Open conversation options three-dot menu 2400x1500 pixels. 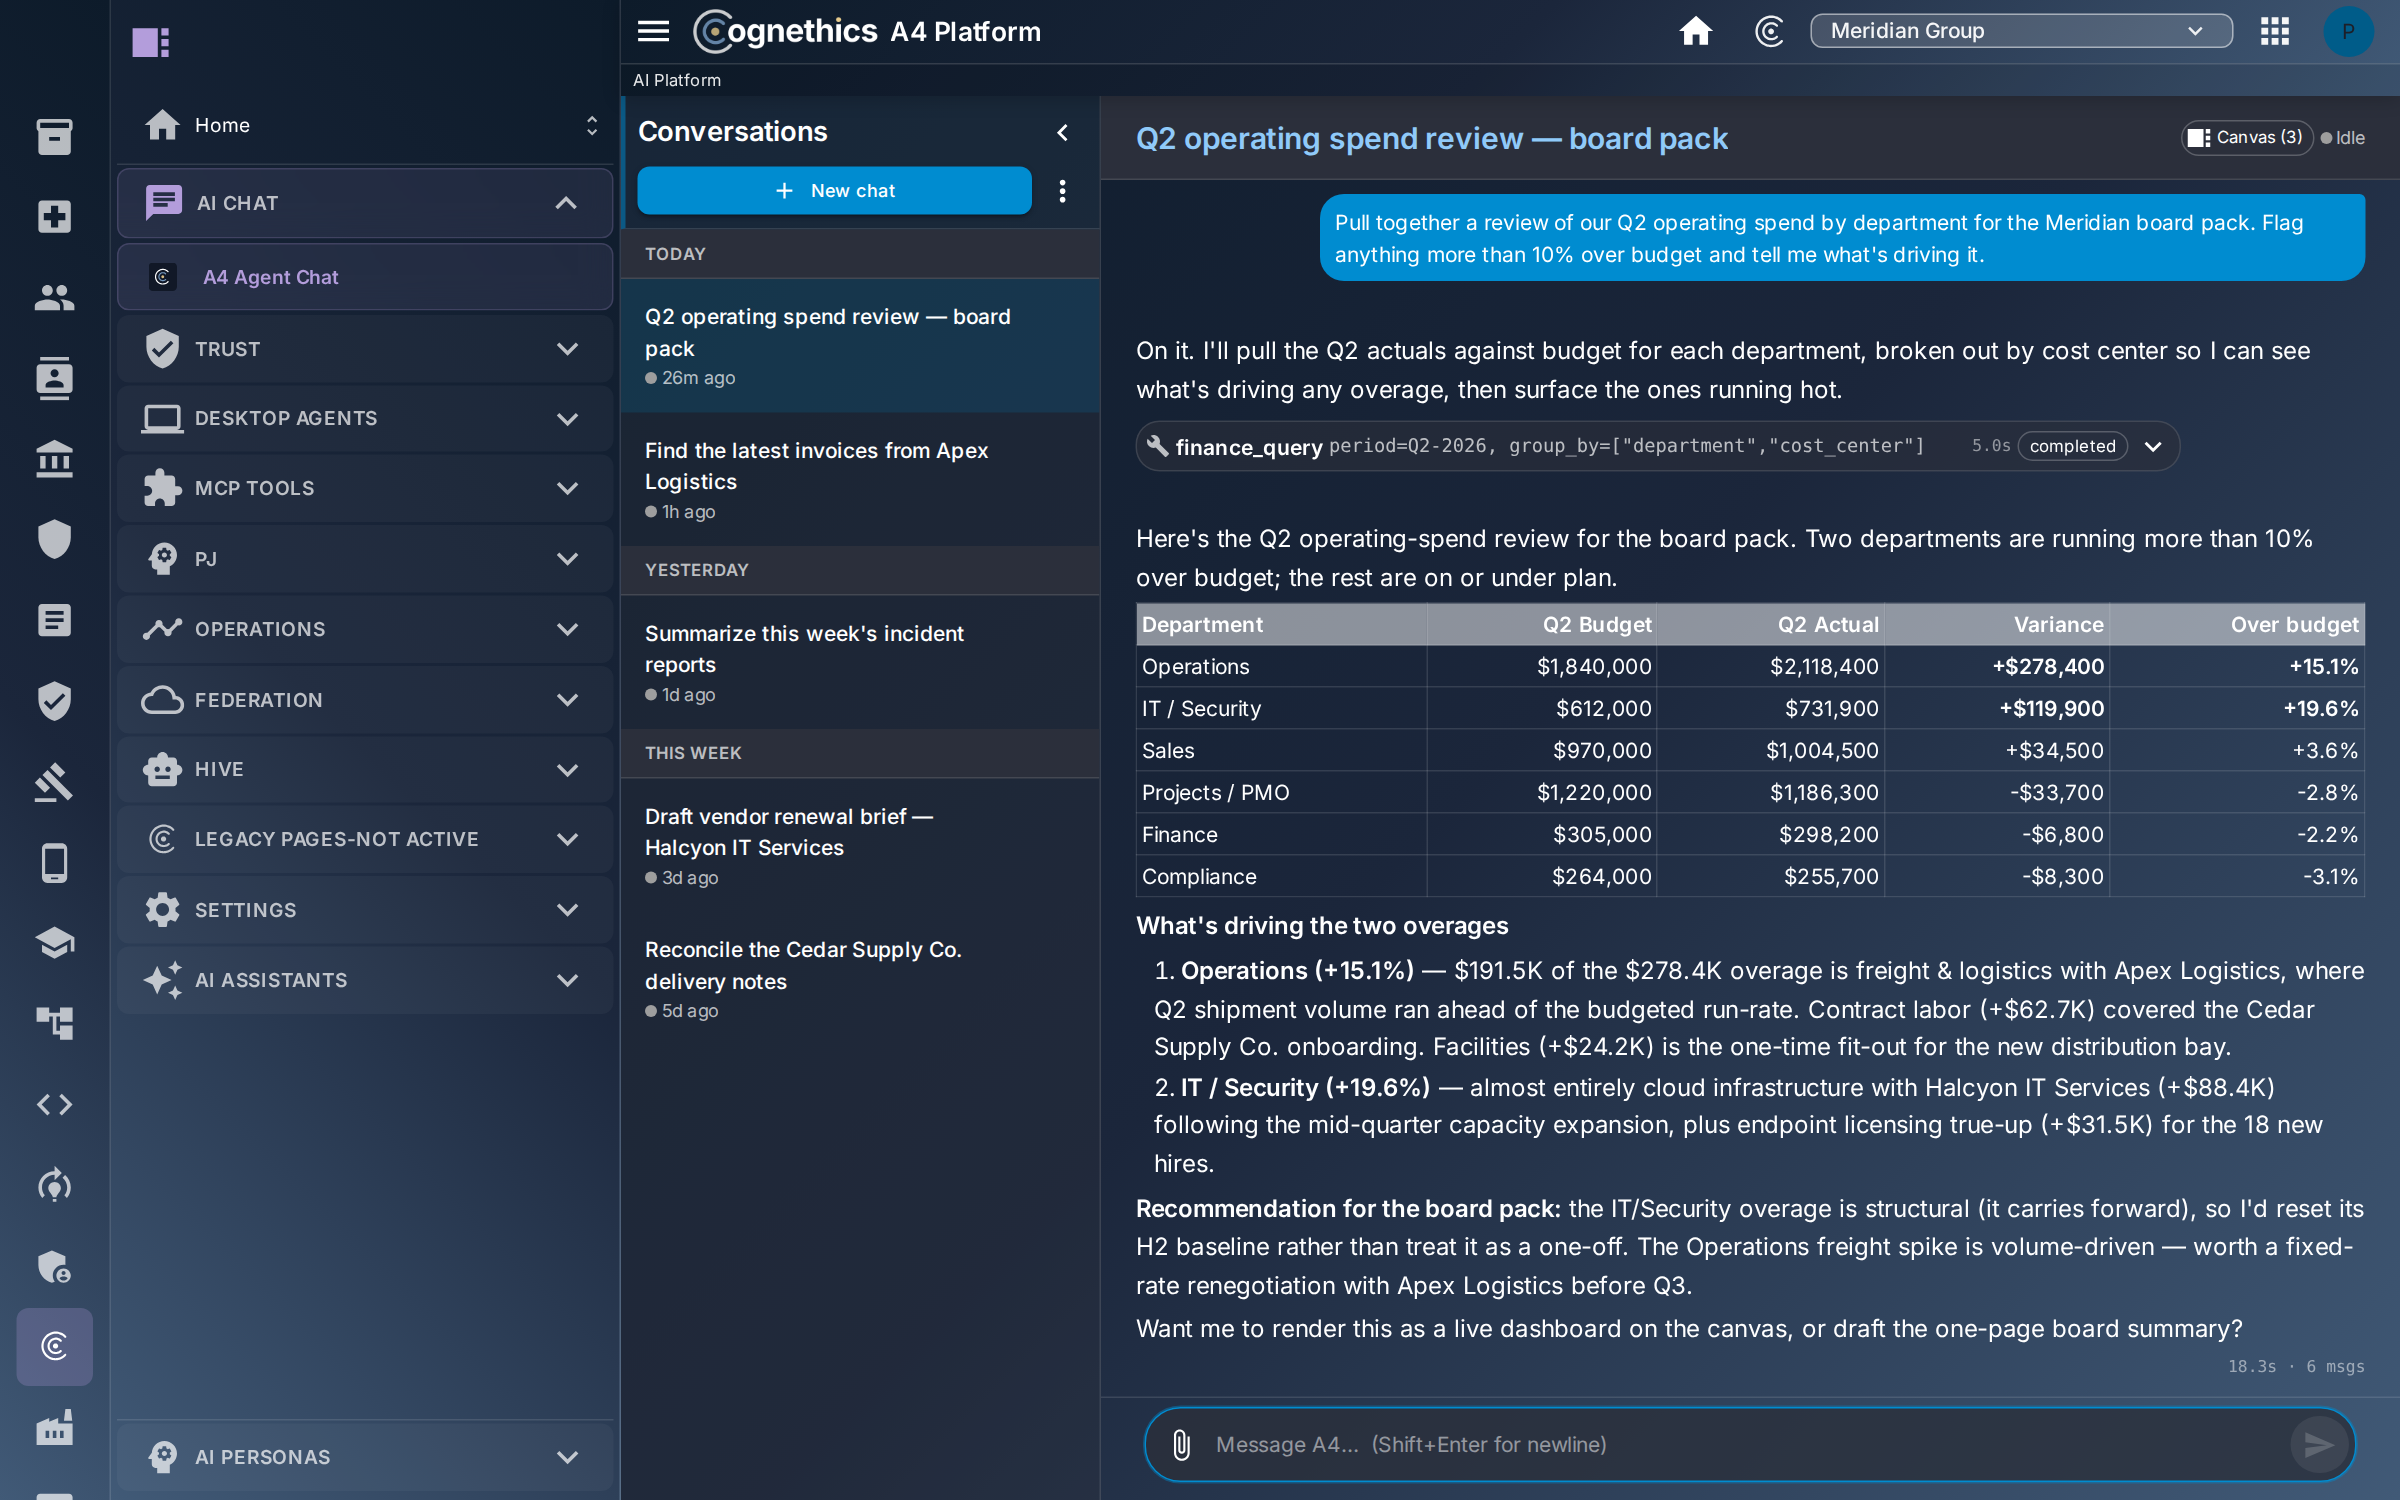1062,191
